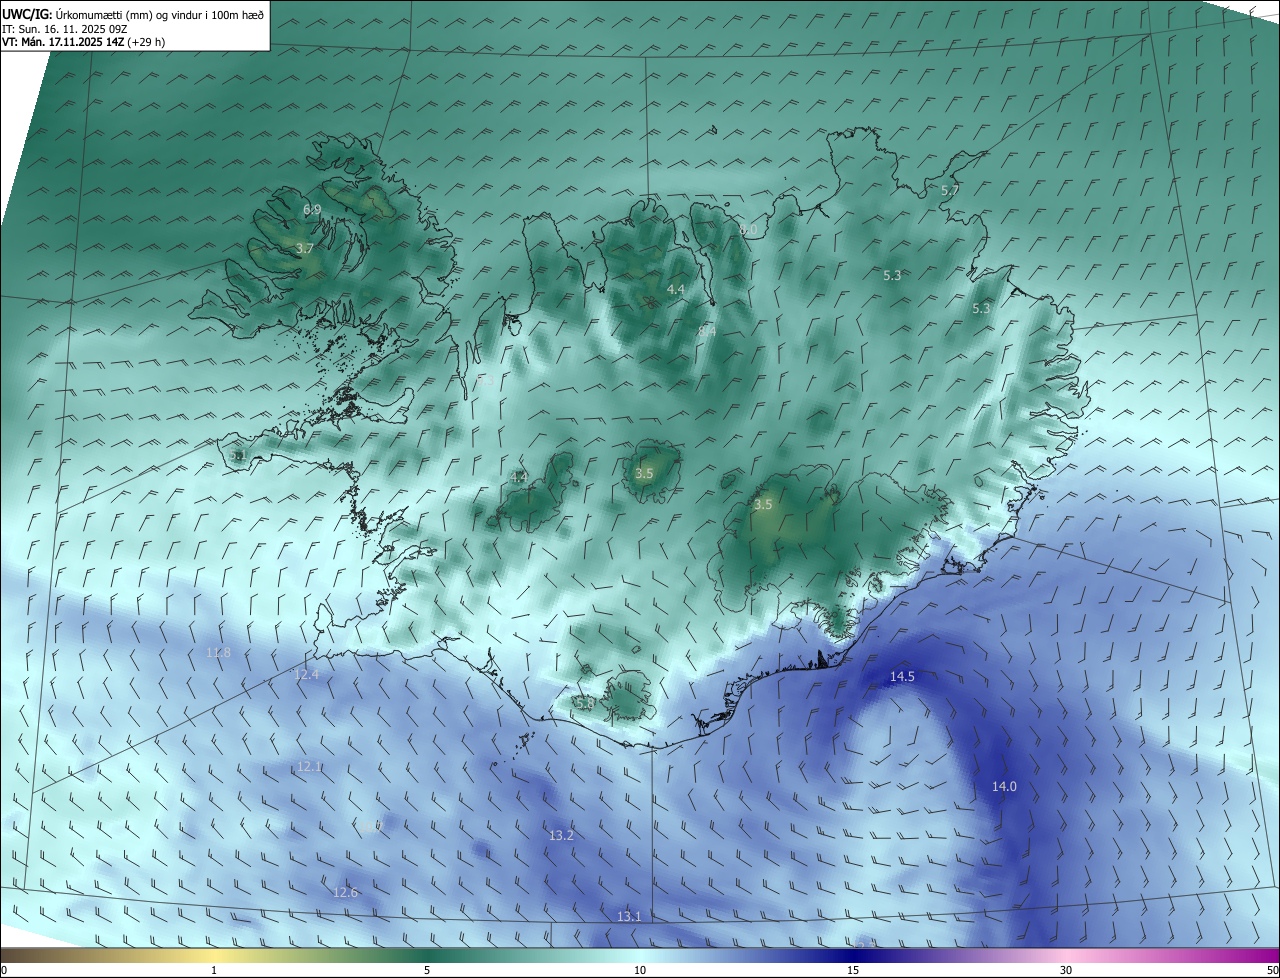
Task: Click the 8.0 value on the north coast
Action: (x=748, y=230)
